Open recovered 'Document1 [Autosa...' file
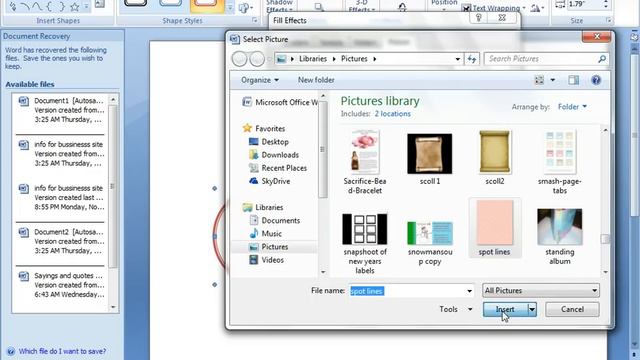This screenshot has height=360, width=640. point(61,110)
